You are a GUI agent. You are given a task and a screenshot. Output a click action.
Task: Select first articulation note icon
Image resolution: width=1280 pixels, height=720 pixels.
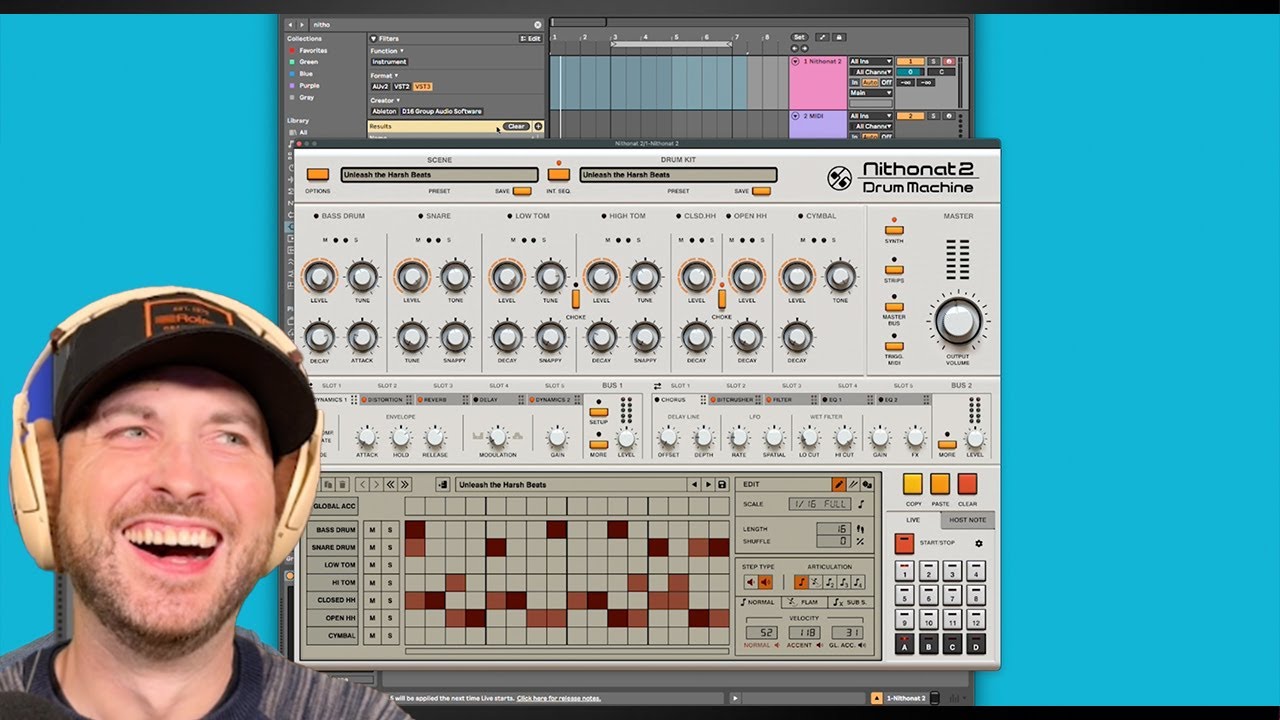pyautogui.click(x=801, y=582)
